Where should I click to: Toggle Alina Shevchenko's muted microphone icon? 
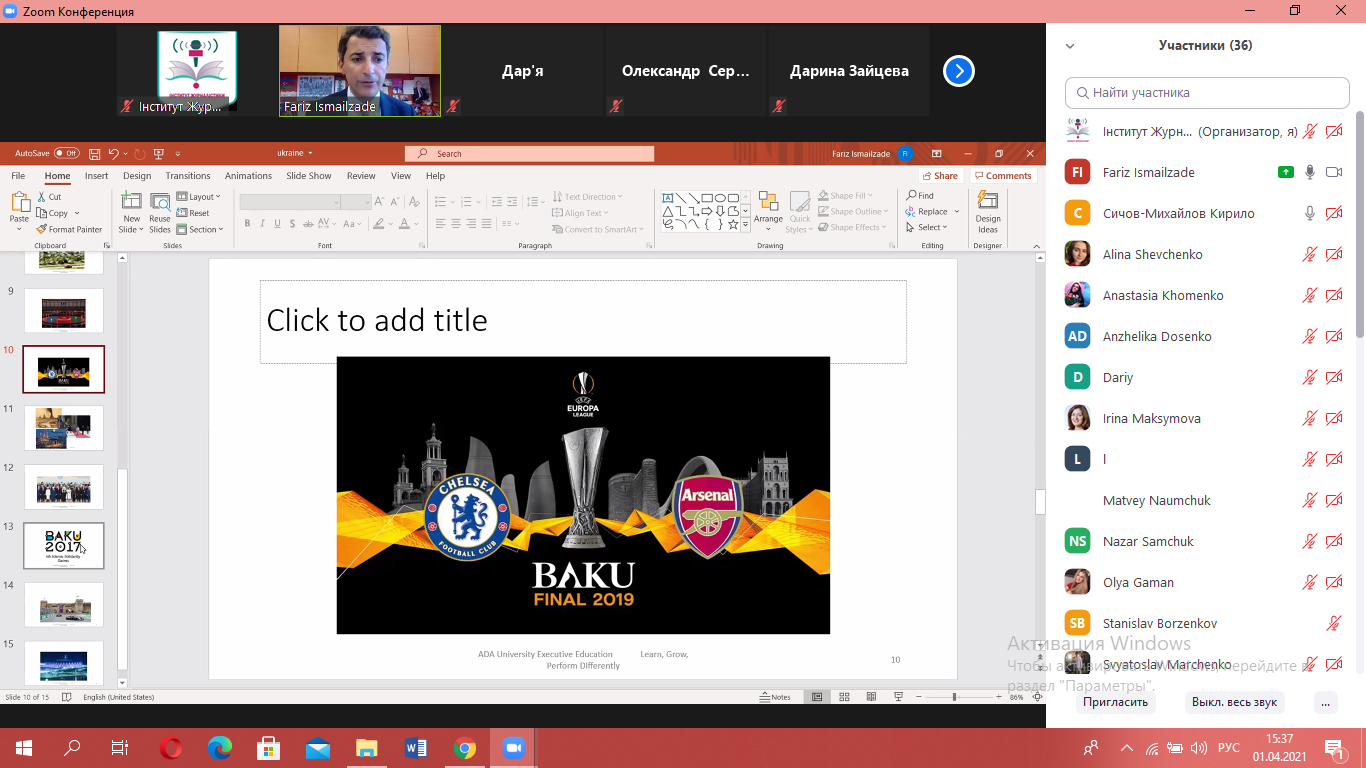(x=1309, y=254)
